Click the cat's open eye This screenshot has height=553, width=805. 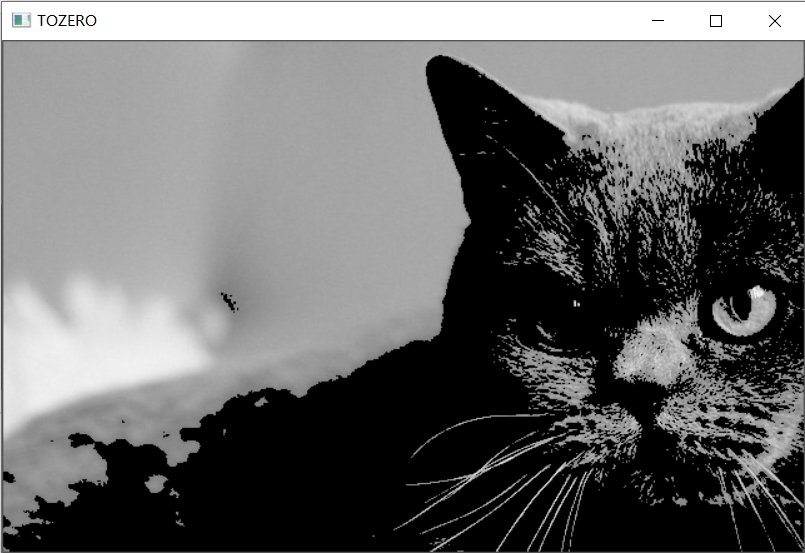coord(742,309)
